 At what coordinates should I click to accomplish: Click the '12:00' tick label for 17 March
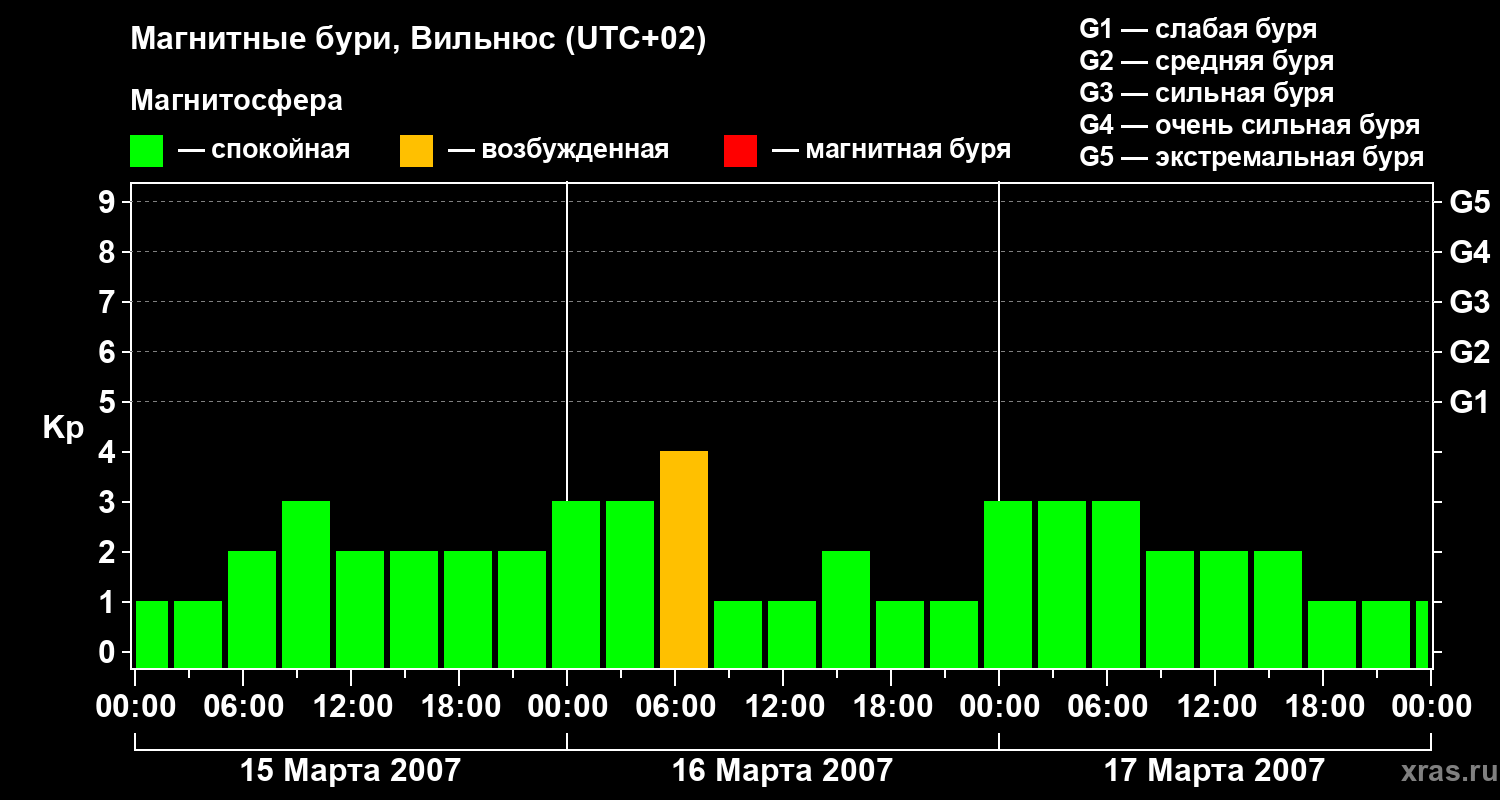(1215, 707)
